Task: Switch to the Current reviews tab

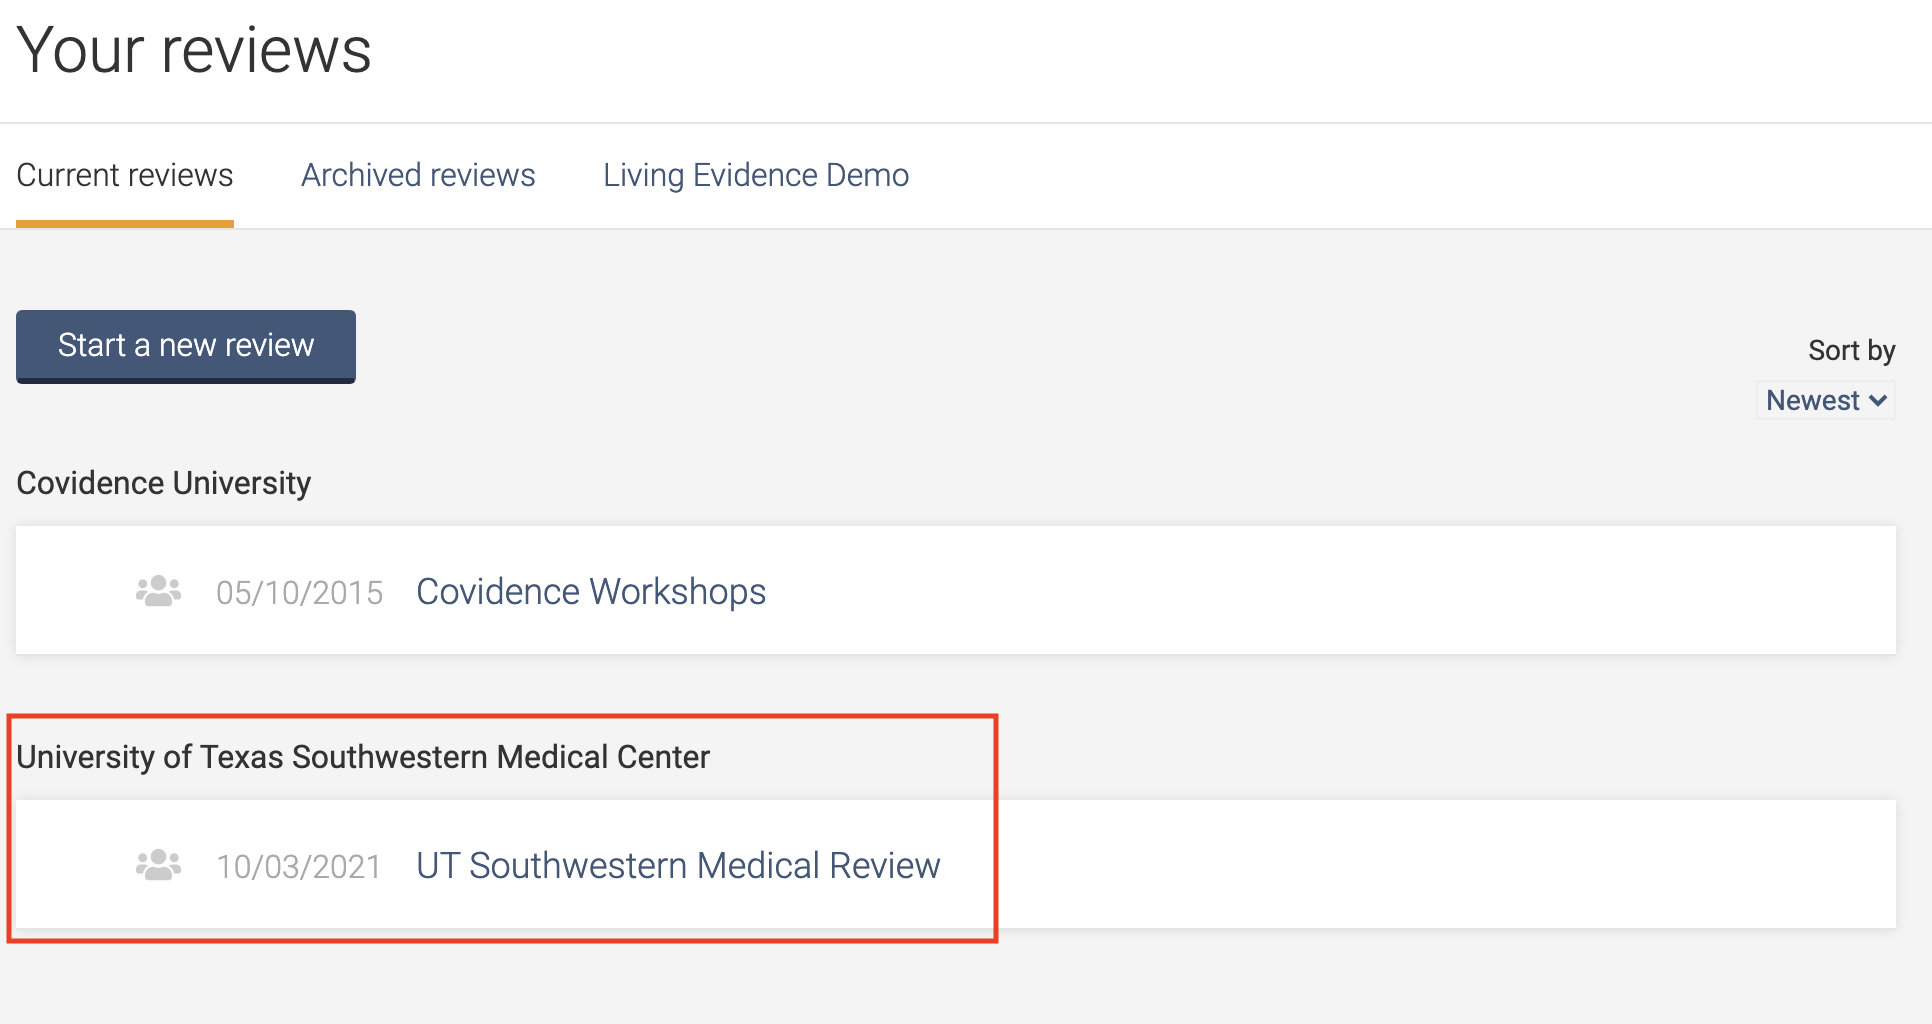Action: click(x=125, y=175)
